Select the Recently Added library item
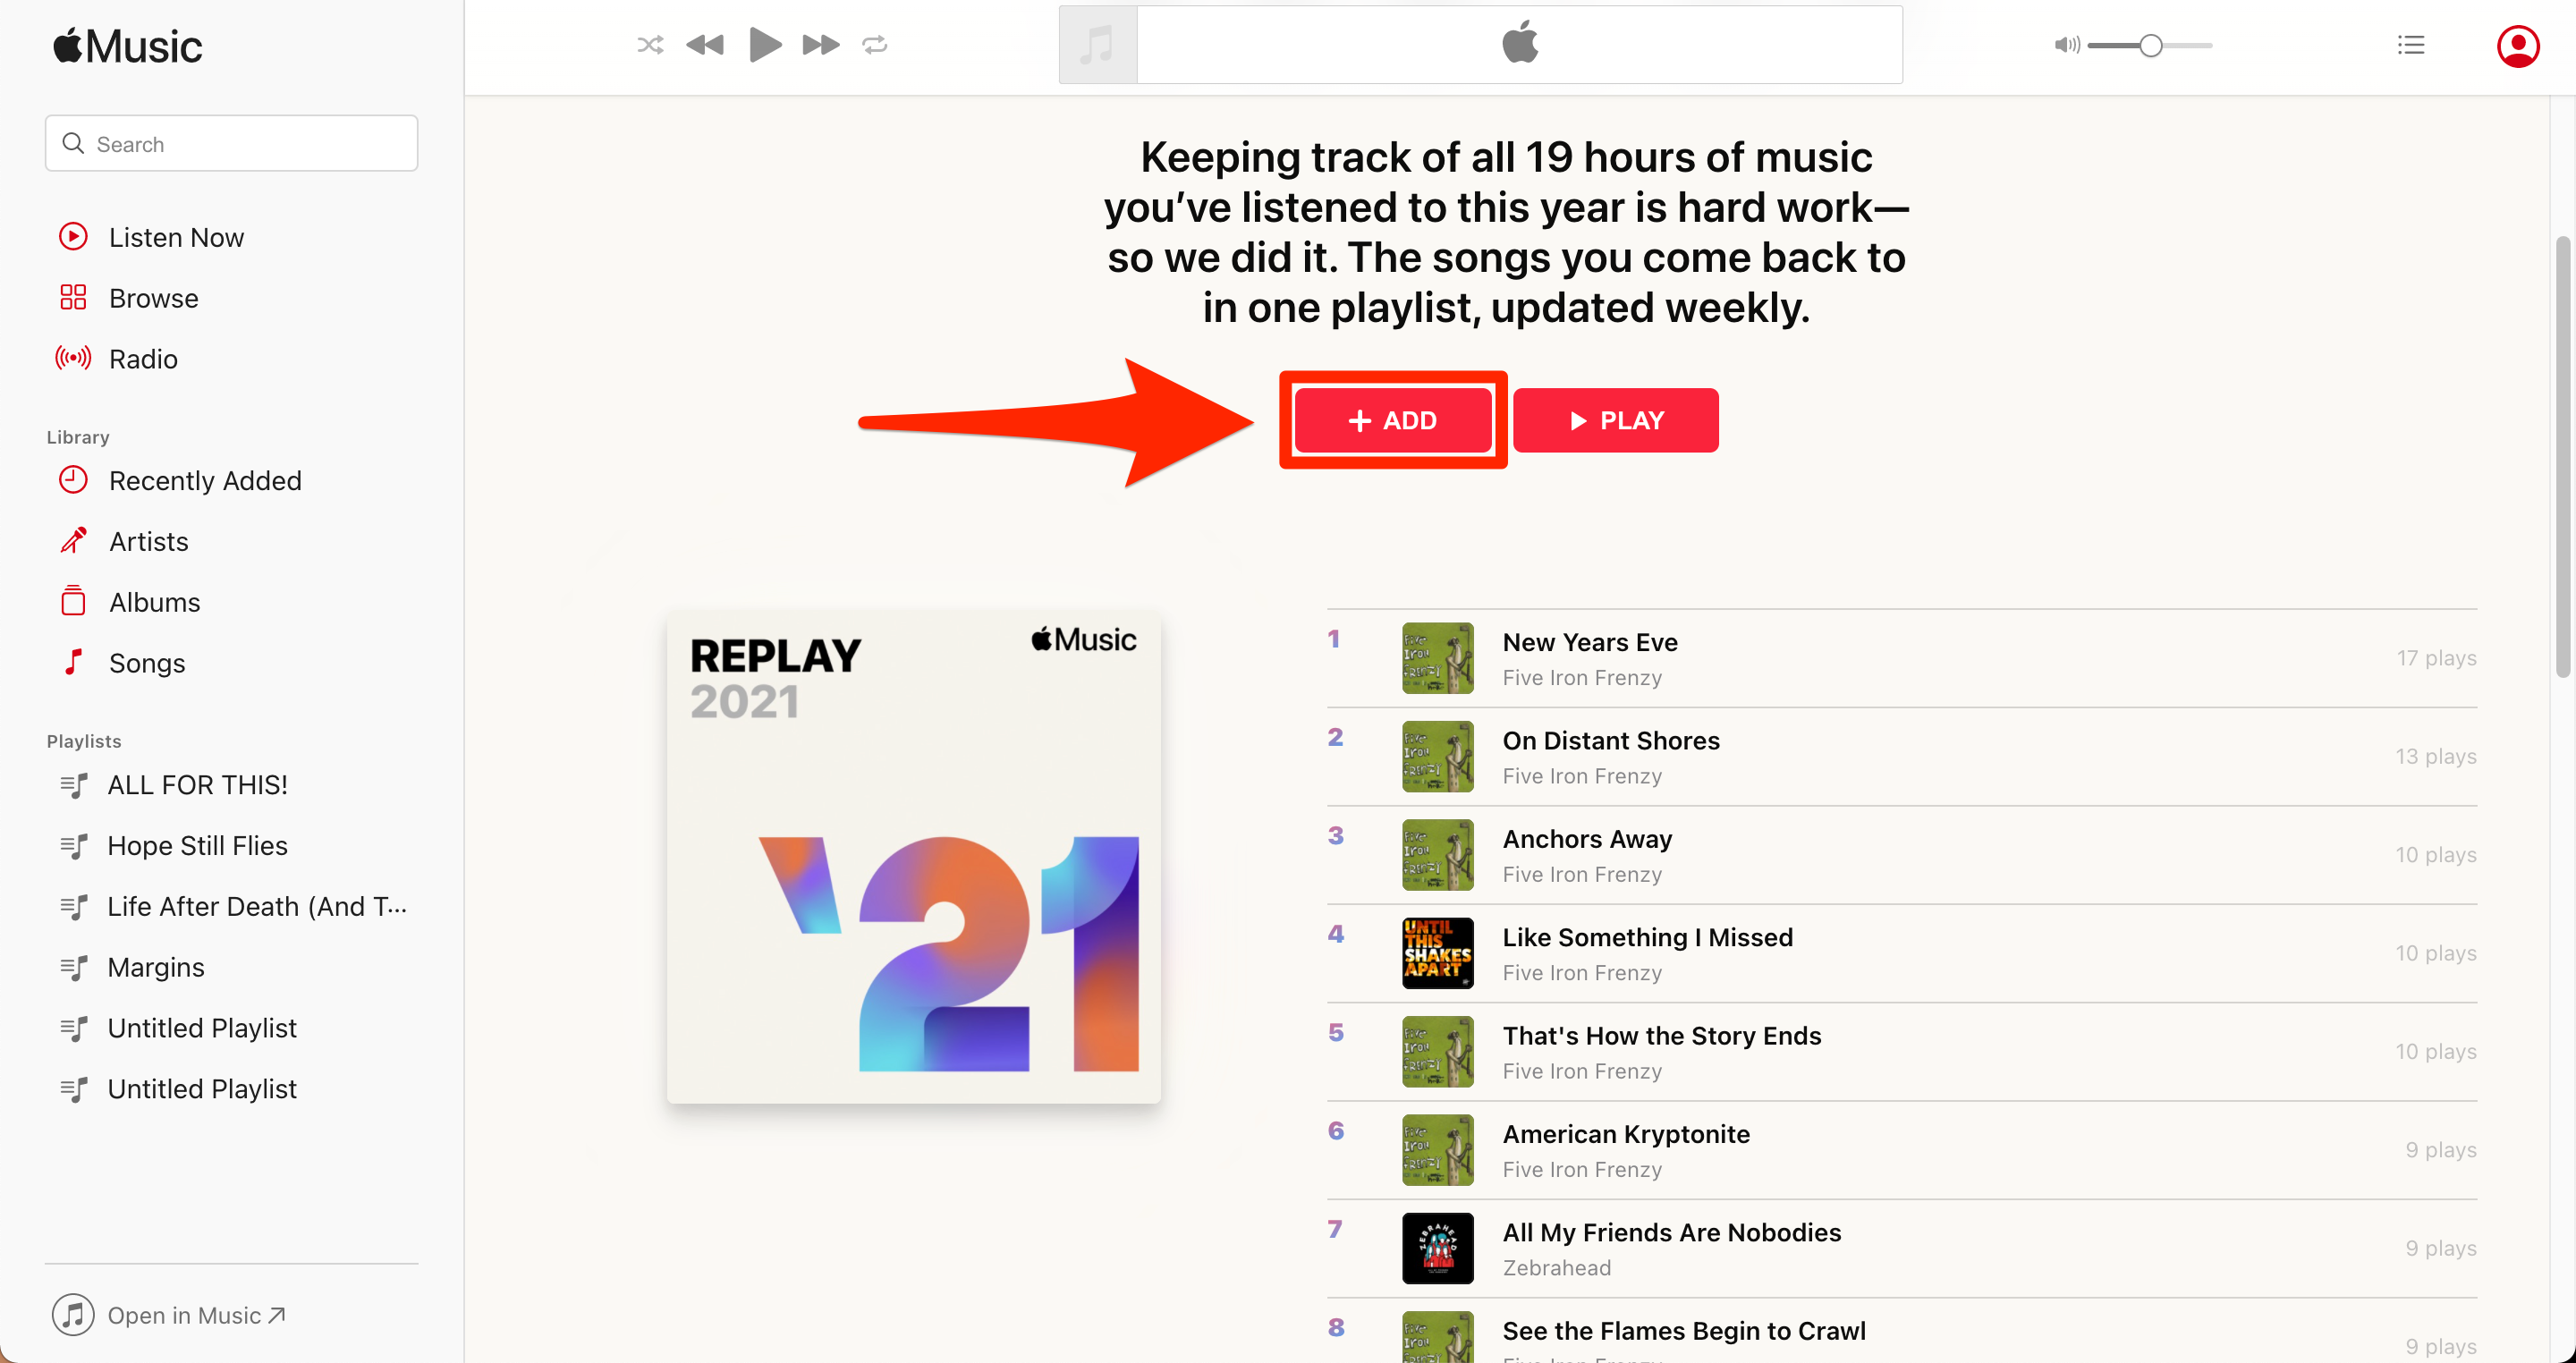This screenshot has height=1363, width=2576. tap(206, 480)
